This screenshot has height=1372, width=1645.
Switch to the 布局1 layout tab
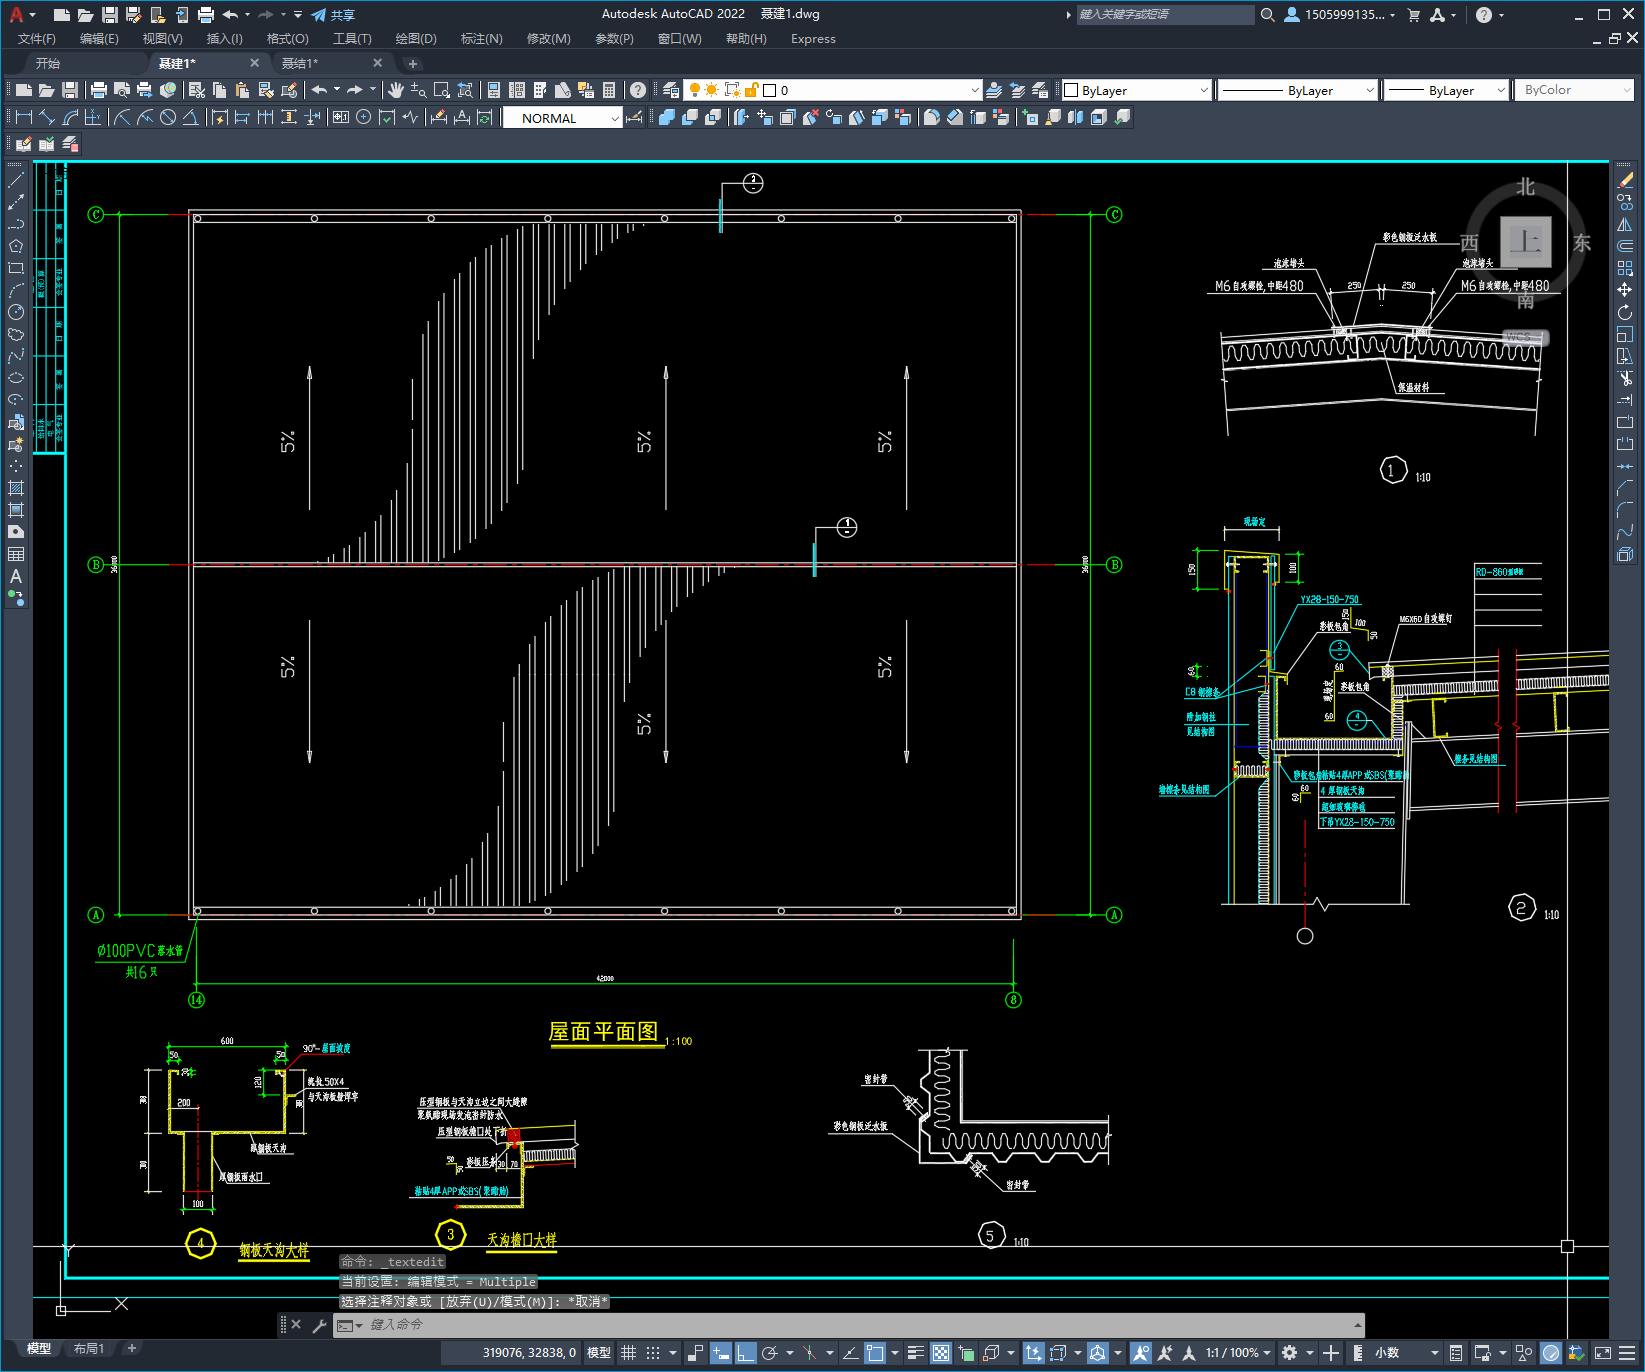tap(89, 1349)
